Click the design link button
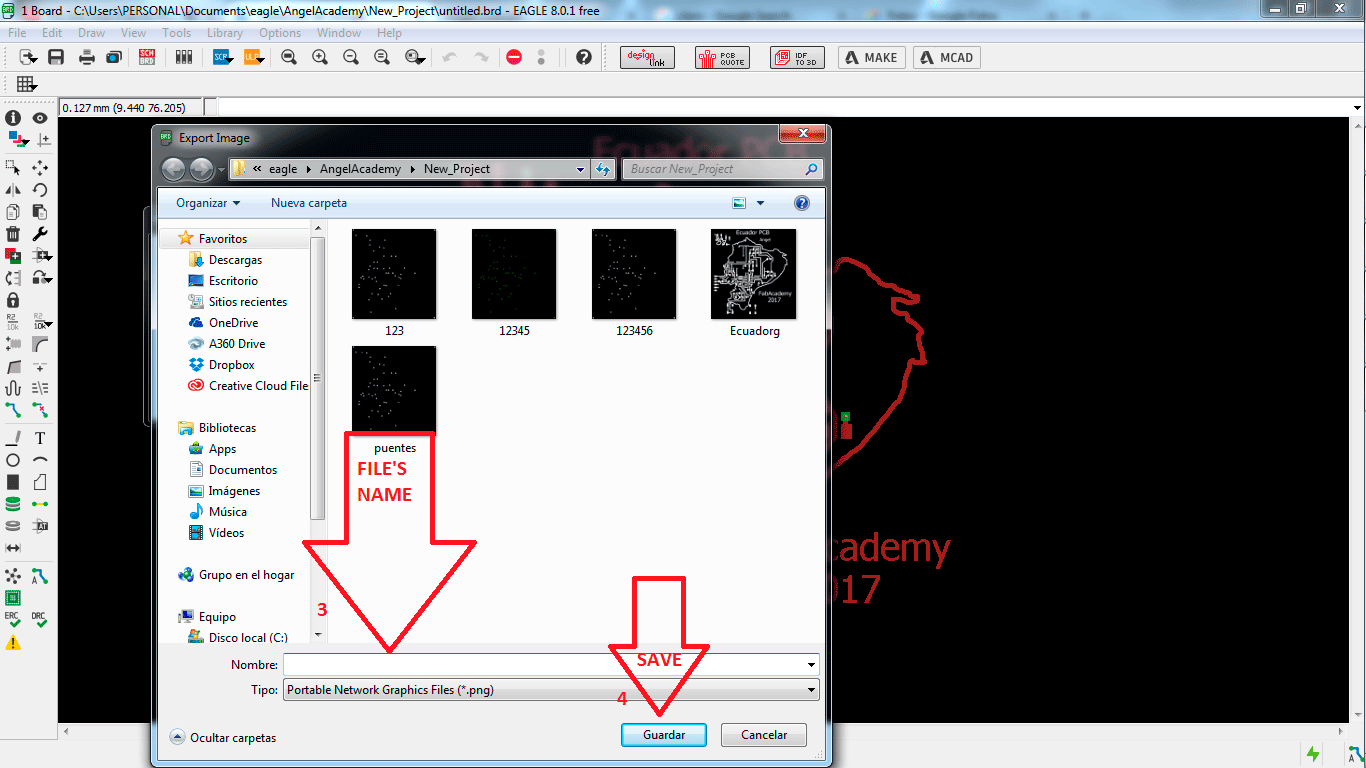Image resolution: width=1366 pixels, height=768 pixels. [x=647, y=58]
